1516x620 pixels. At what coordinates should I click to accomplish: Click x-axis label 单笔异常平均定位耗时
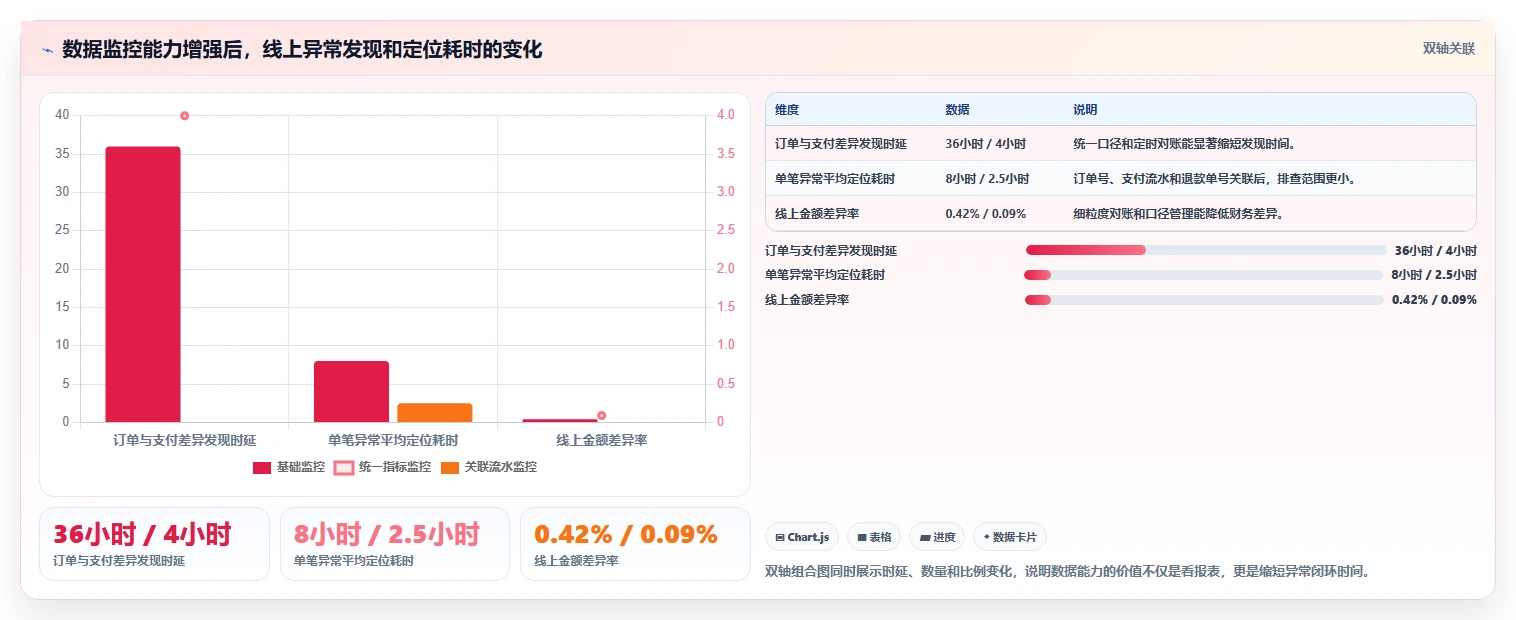pos(393,440)
